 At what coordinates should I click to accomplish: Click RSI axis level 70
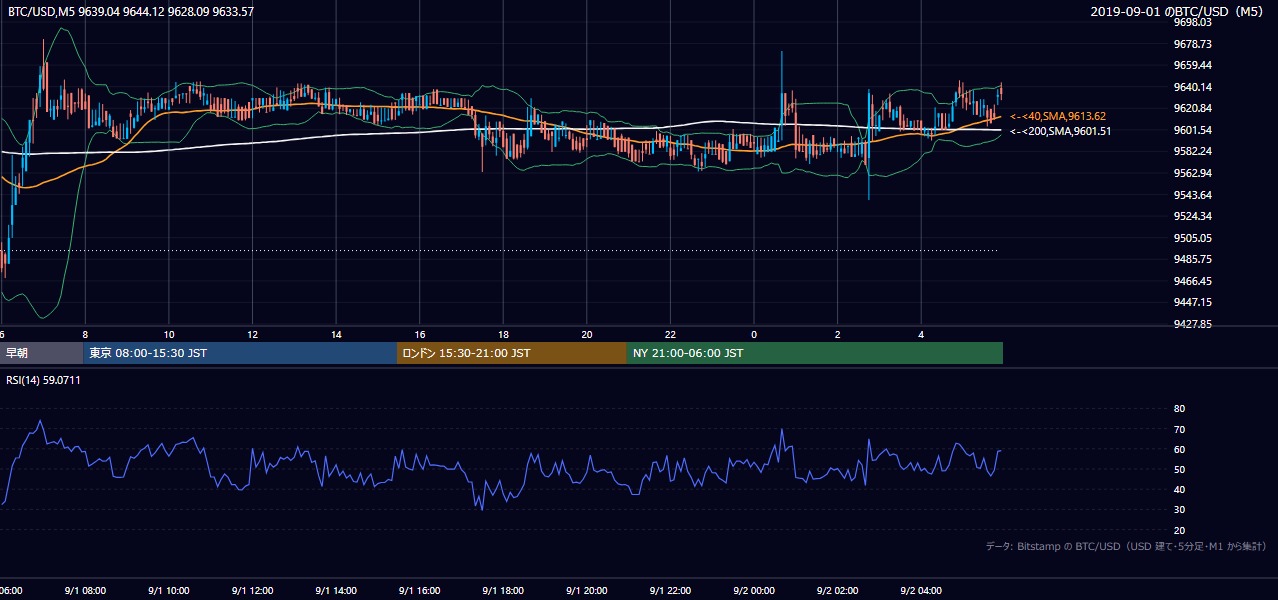pyautogui.click(x=1179, y=430)
